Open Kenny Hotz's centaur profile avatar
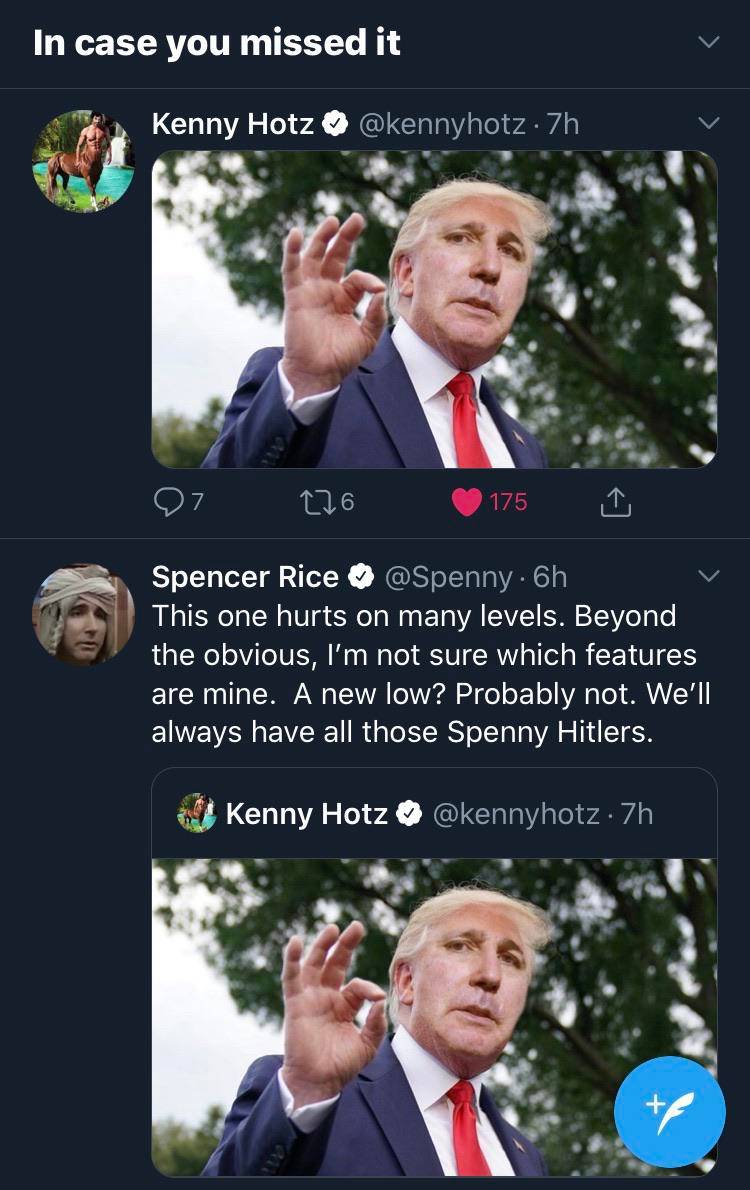 (x=83, y=160)
